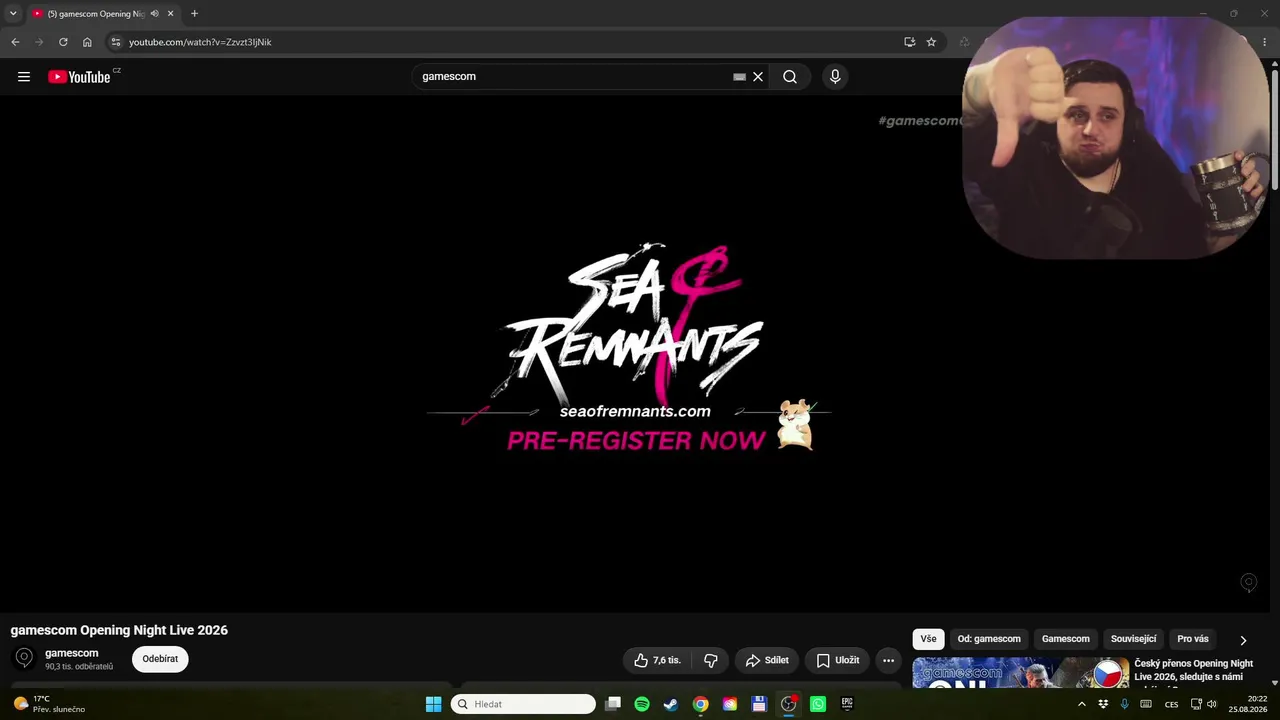1280x720 pixels.
Task: Open the clock and date flyout
Action: 1250,704
